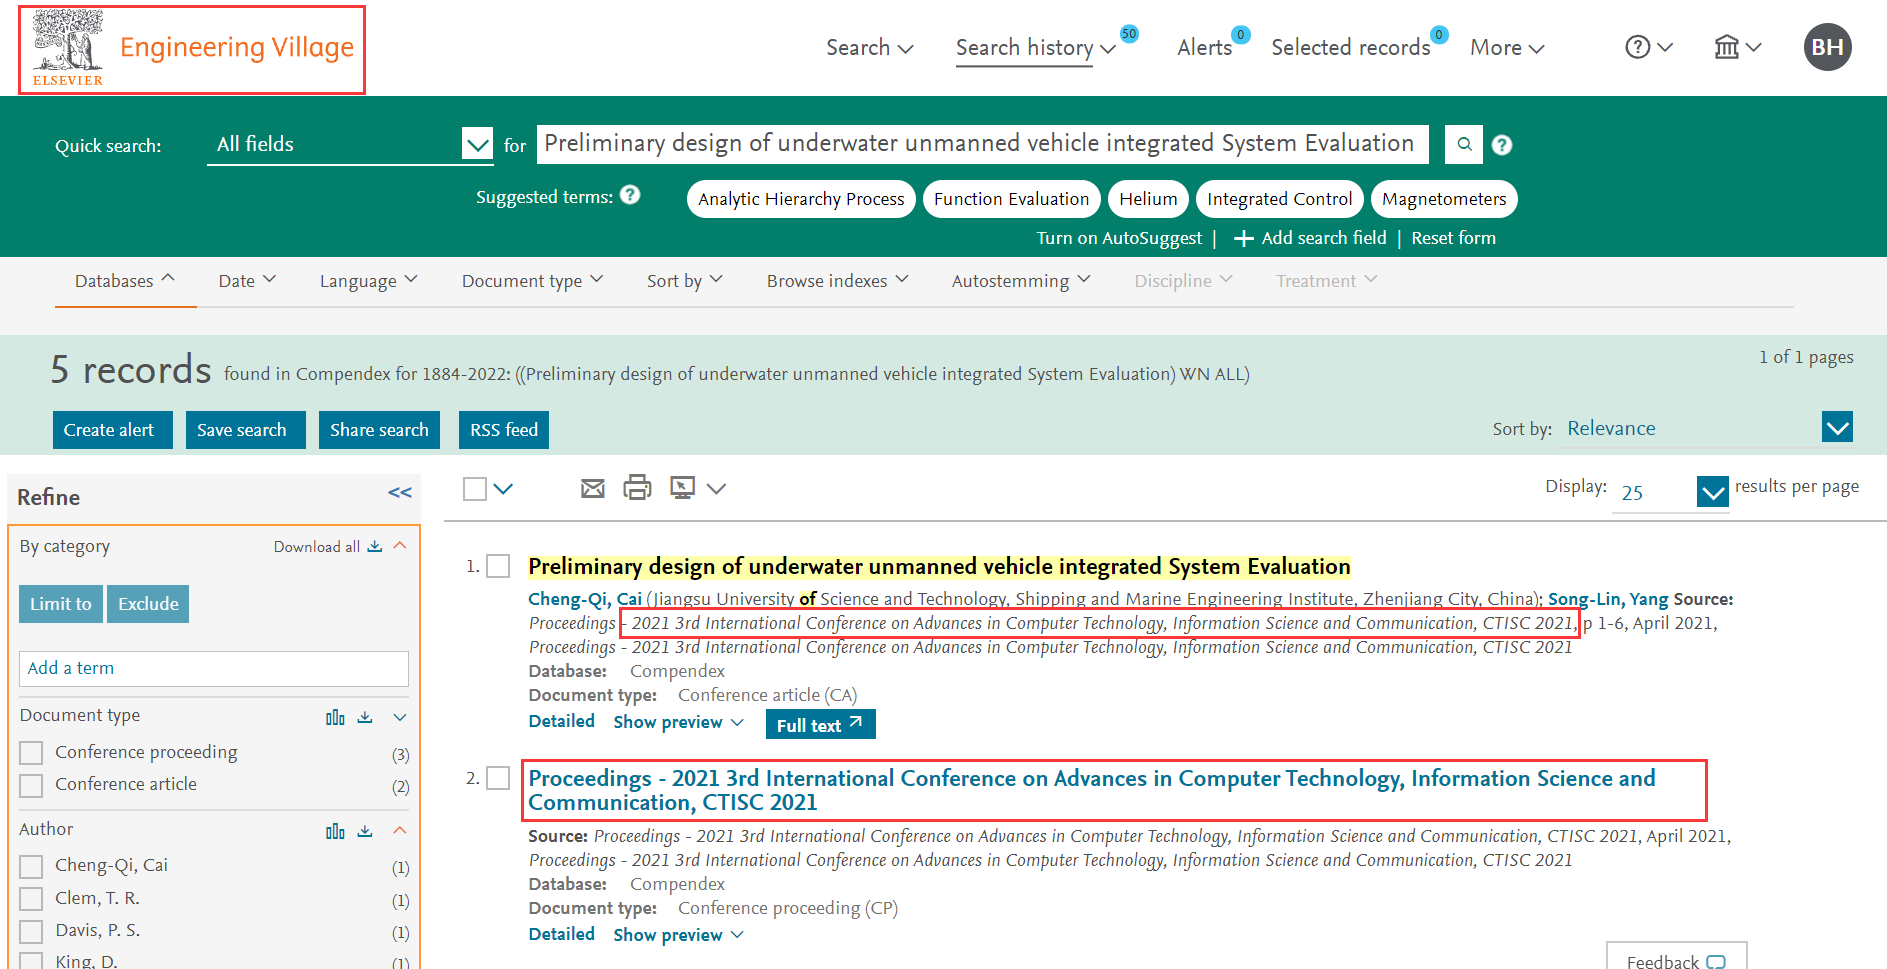Viewport: 1887px width, 969px height.
Task: Select result 2 checkbox
Action: click(498, 778)
